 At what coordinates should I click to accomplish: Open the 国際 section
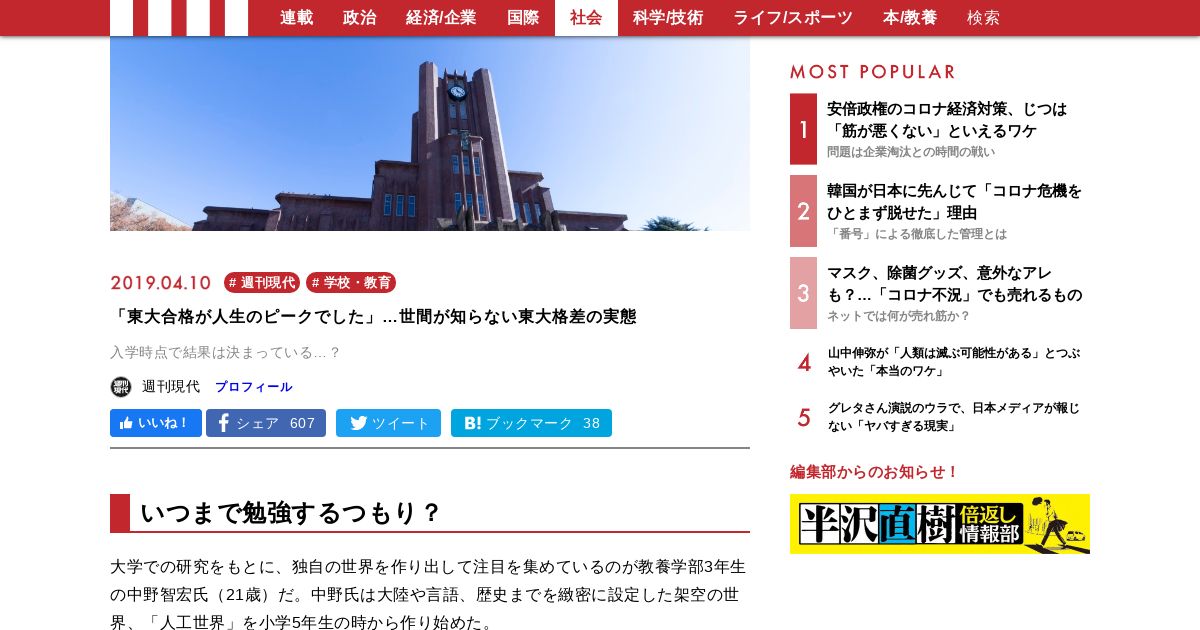click(523, 18)
